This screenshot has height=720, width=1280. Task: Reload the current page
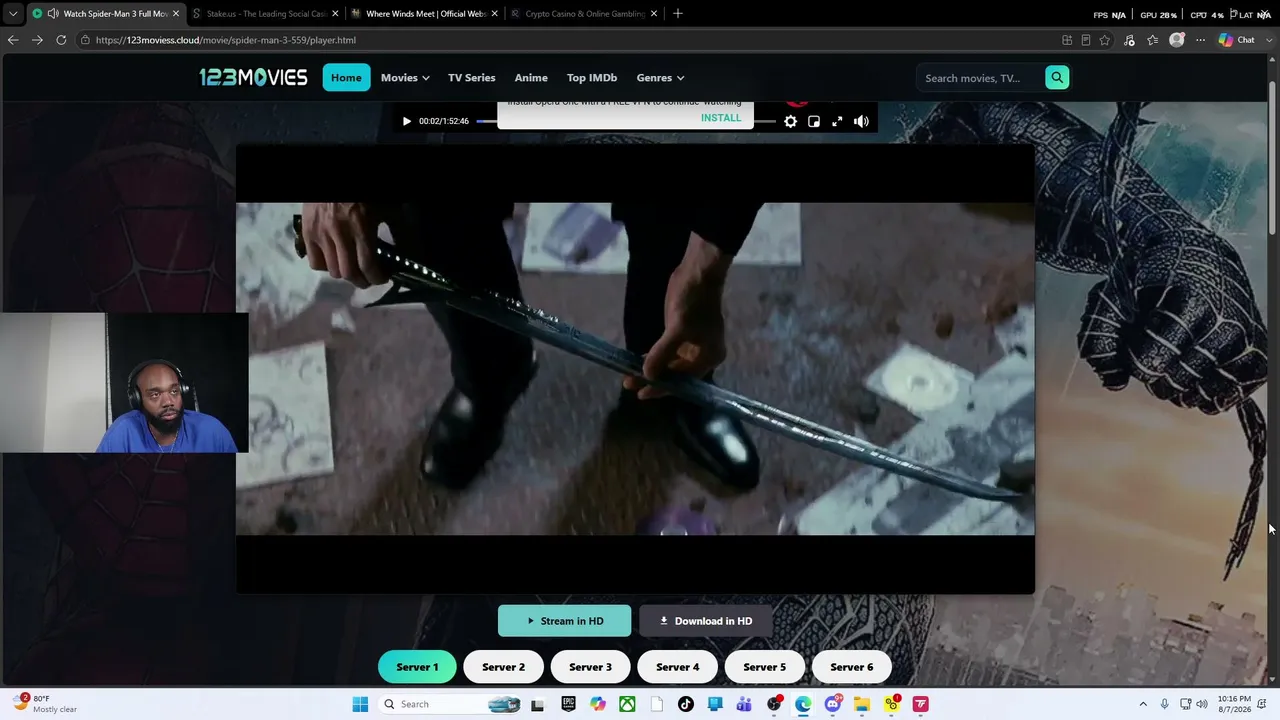[x=61, y=40]
